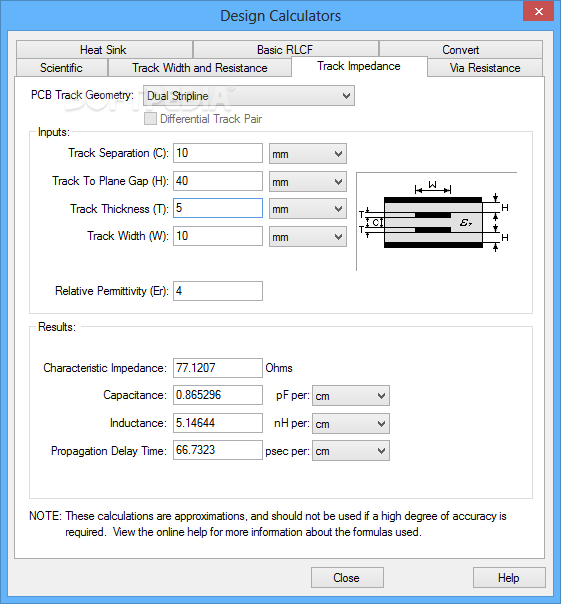Image resolution: width=561 pixels, height=604 pixels.
Task: Click the Propagation Delay Time result field
Action: [x=218, y=450]
